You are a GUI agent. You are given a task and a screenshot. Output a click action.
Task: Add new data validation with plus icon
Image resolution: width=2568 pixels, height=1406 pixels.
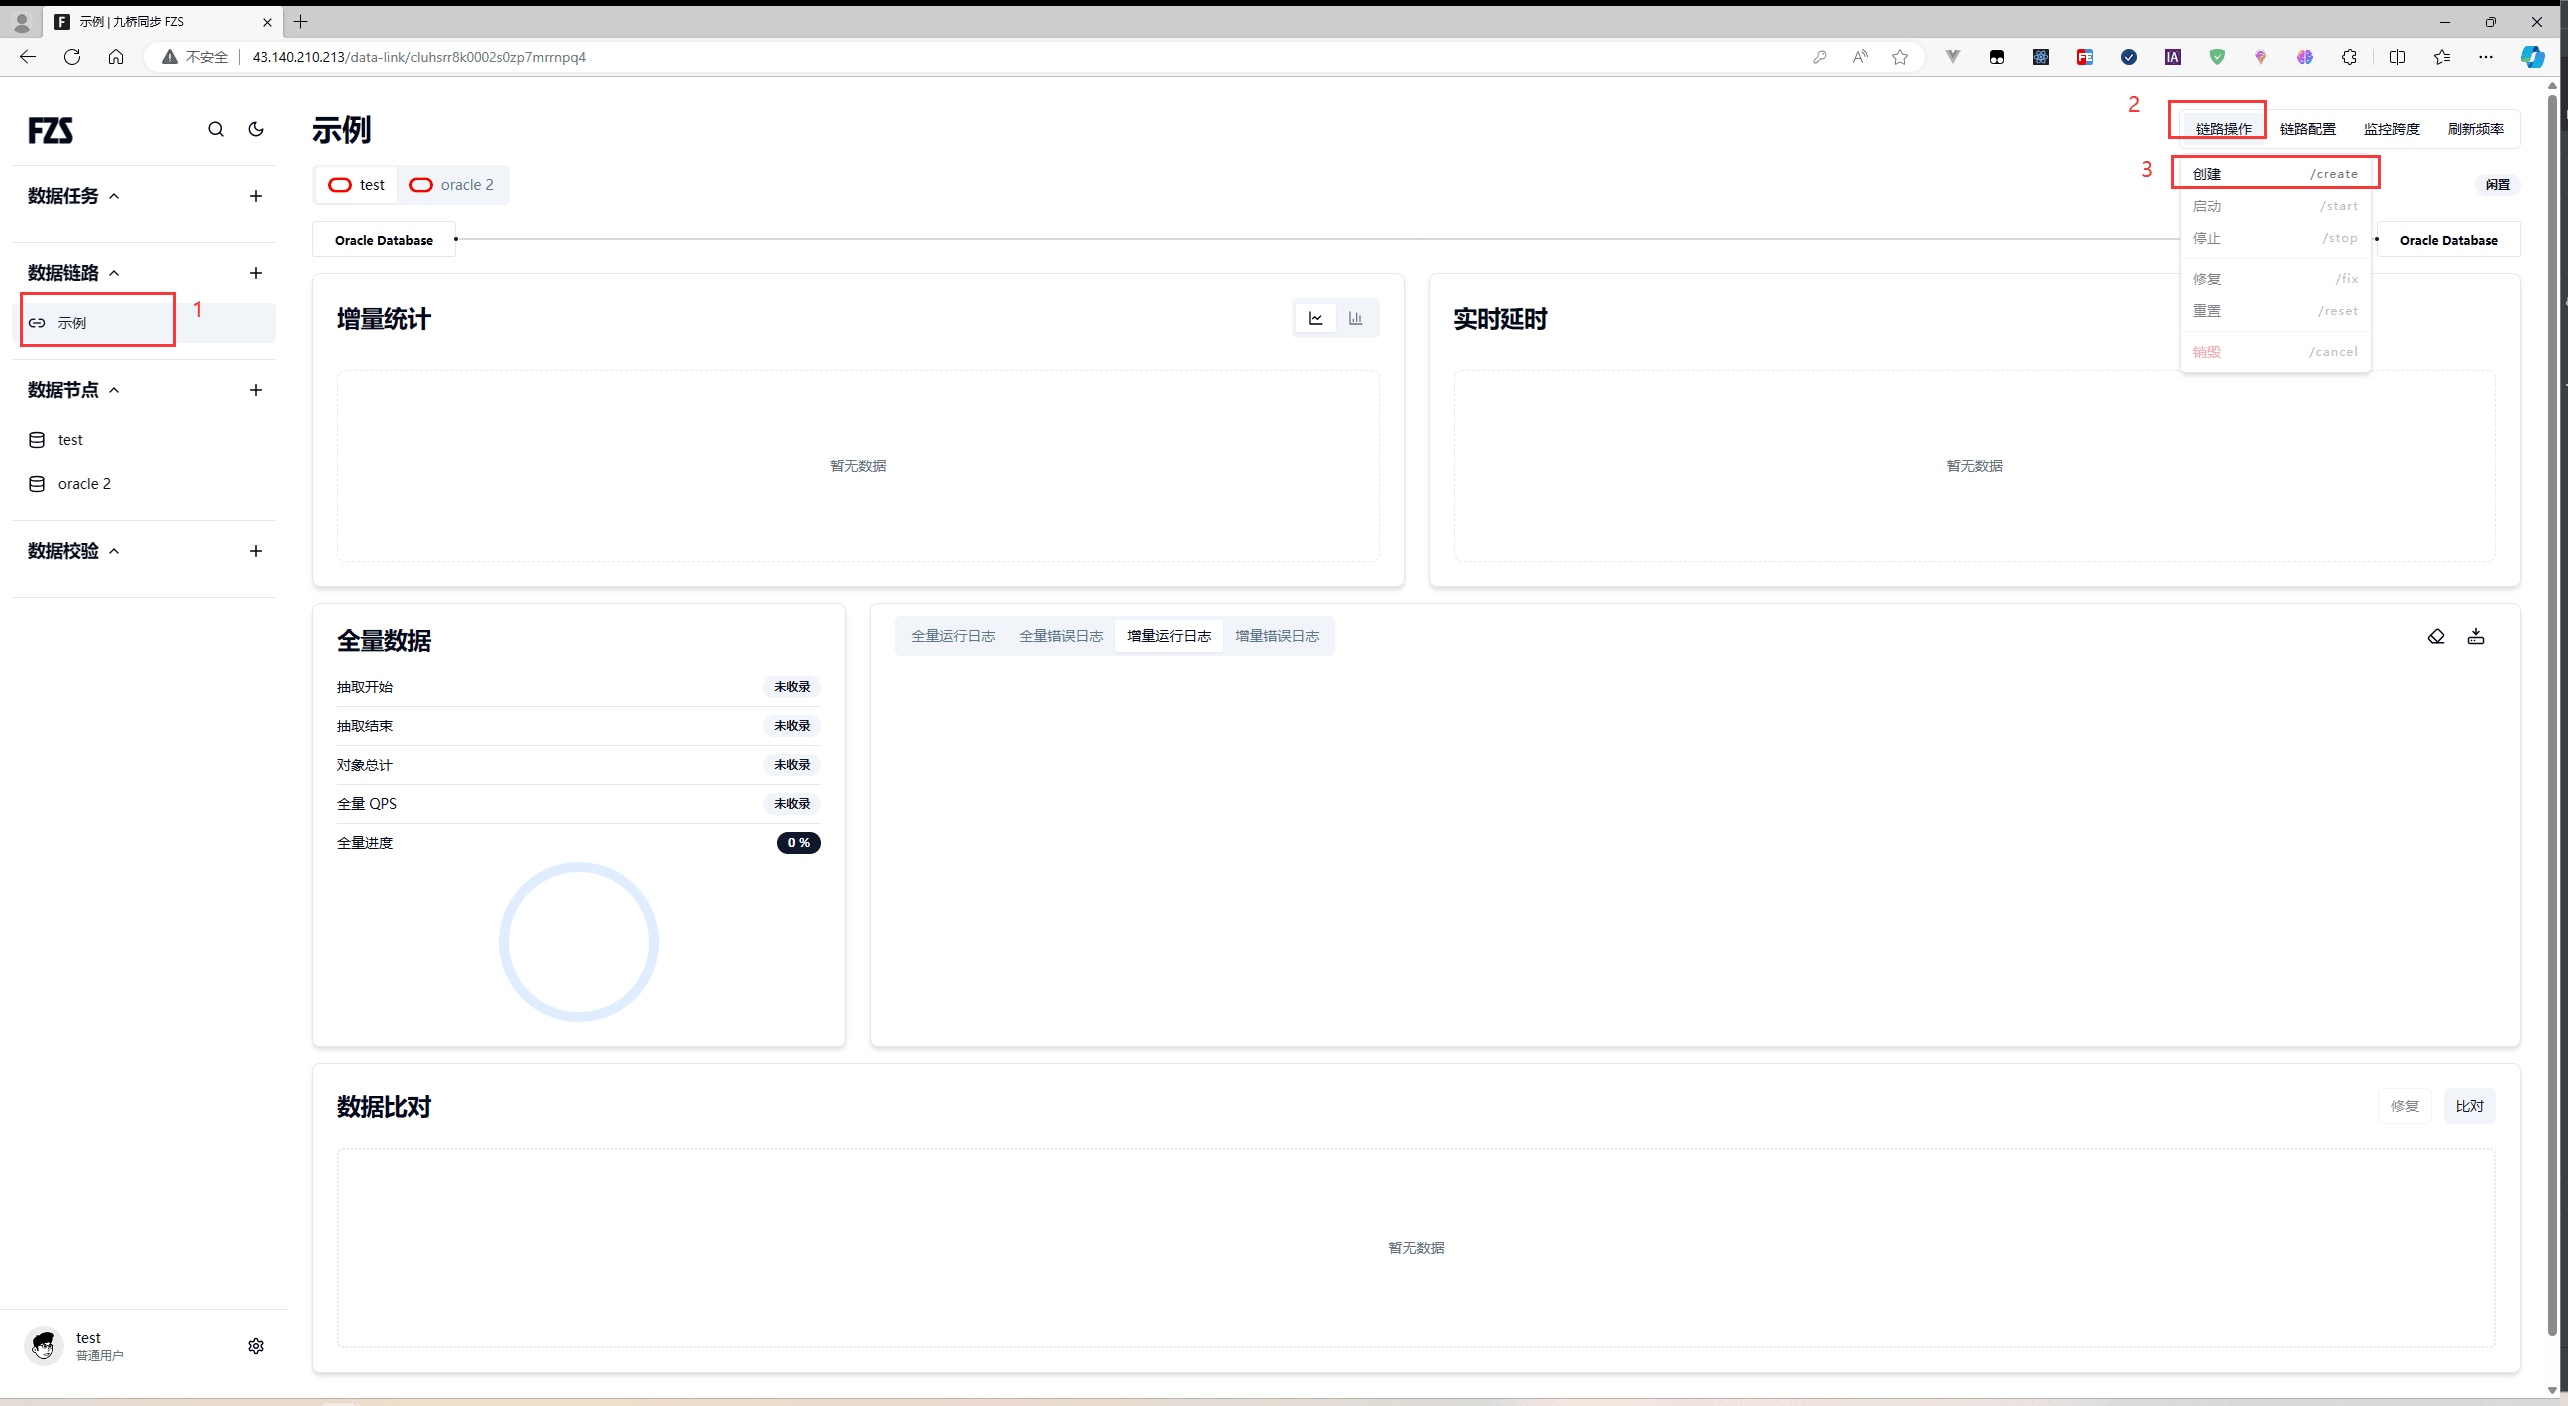tap(256, 551)
